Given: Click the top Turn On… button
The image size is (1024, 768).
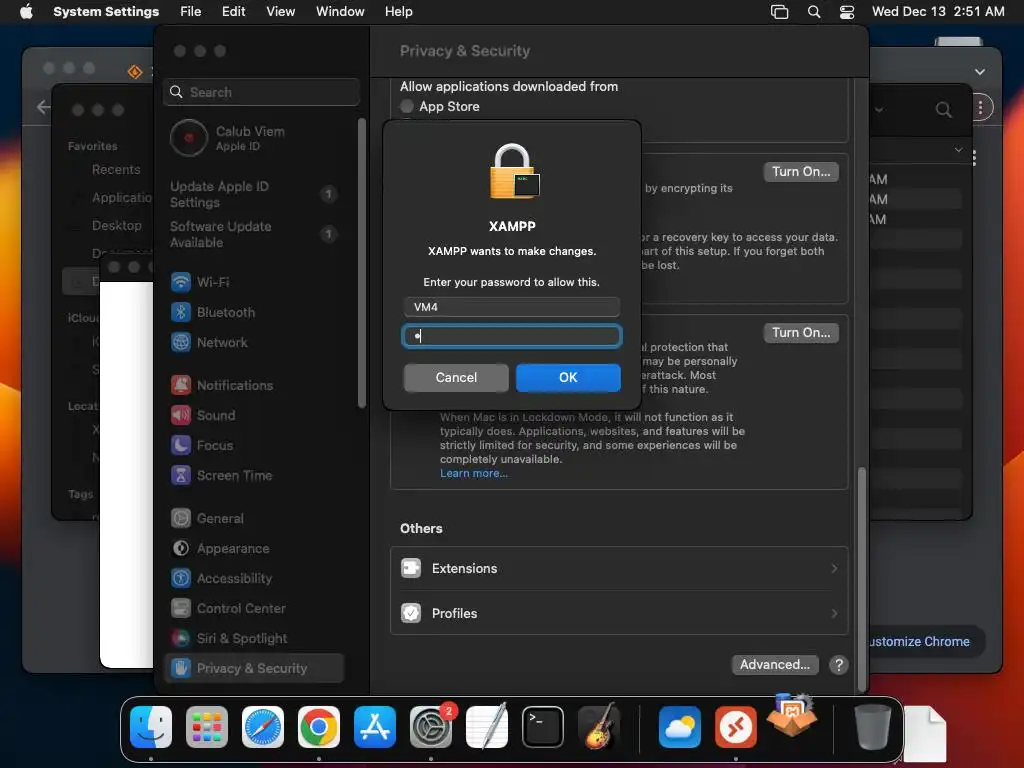Looking at the screenshot, I should 801,172.
